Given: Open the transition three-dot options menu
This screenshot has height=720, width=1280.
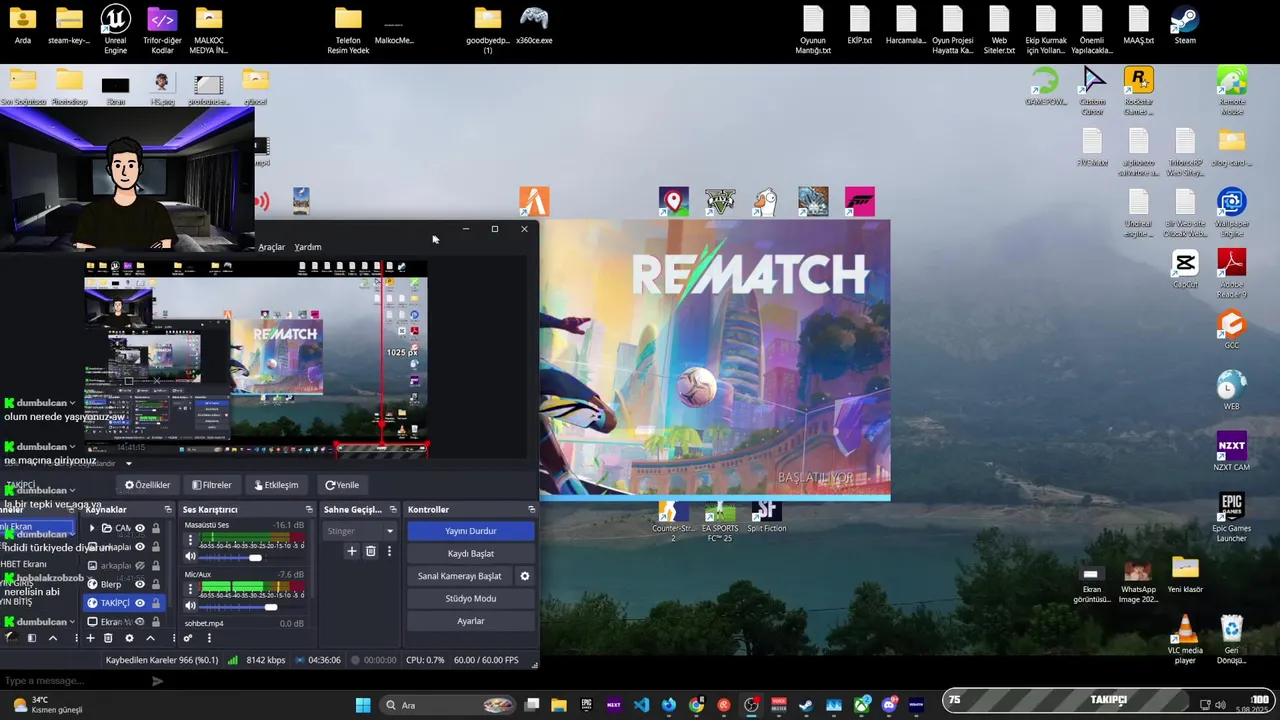Looking at the screenshot, I should 389,551.
